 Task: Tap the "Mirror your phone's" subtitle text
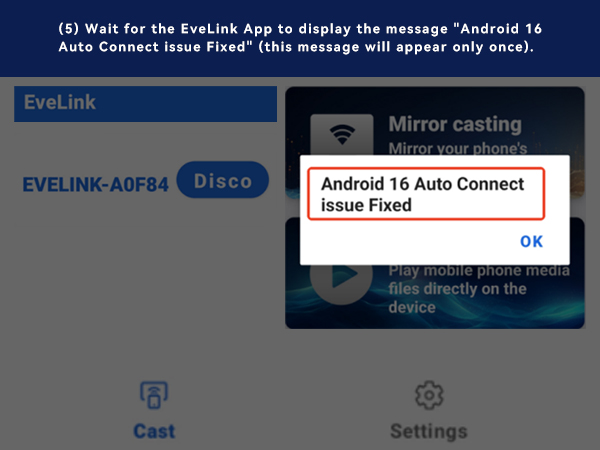pyautogui.click(x=458, y=148)
